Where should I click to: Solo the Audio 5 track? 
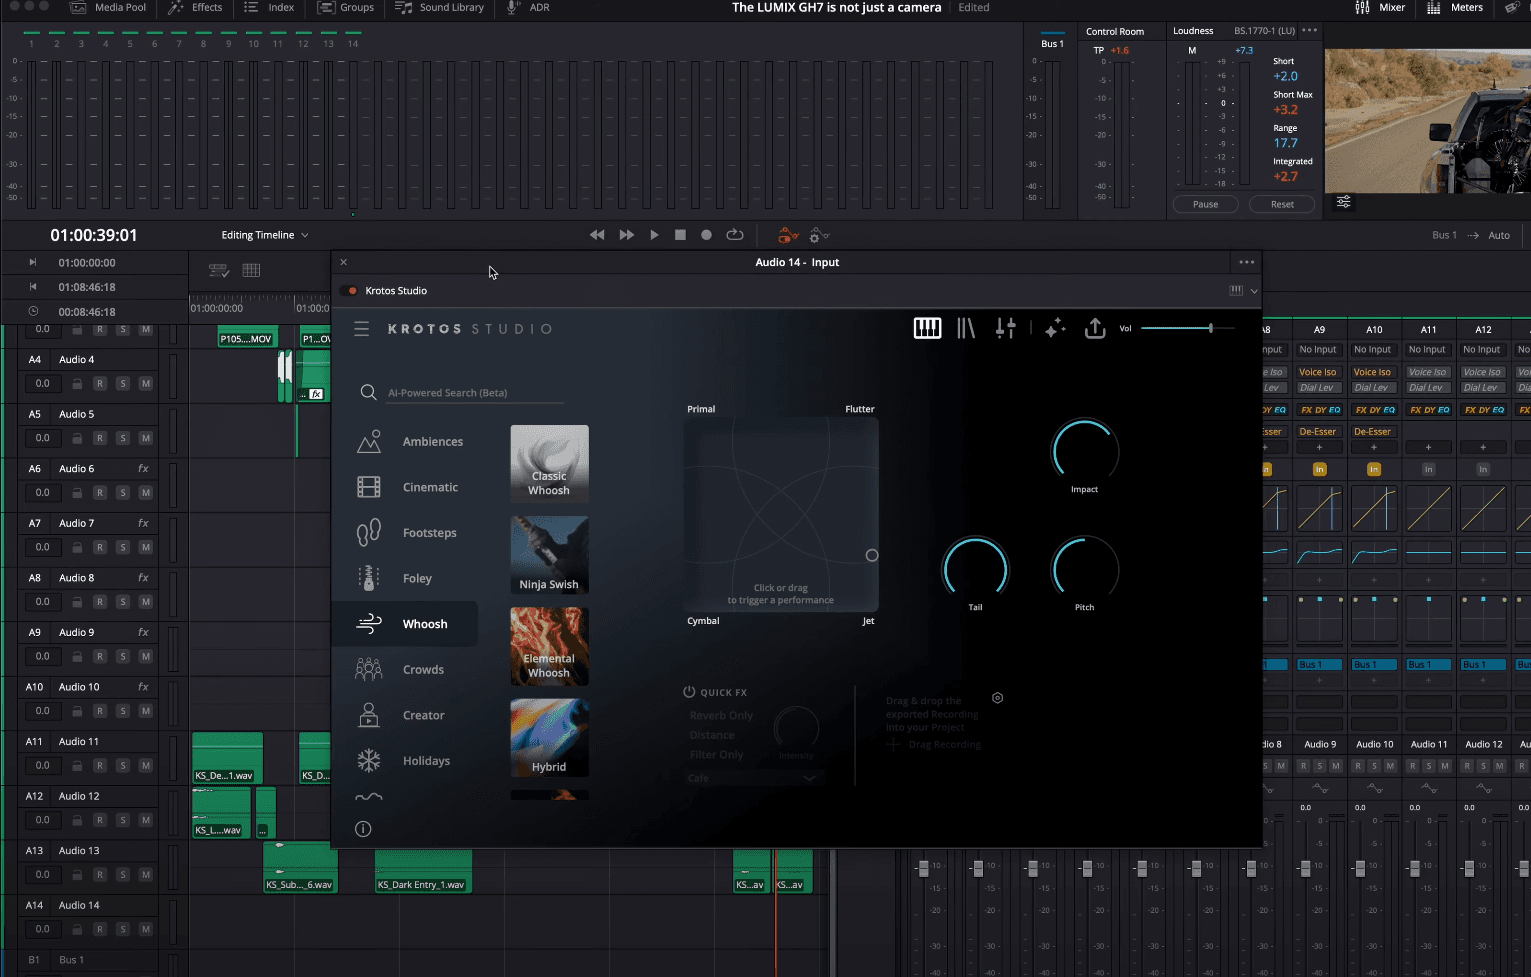click(123, 438)
